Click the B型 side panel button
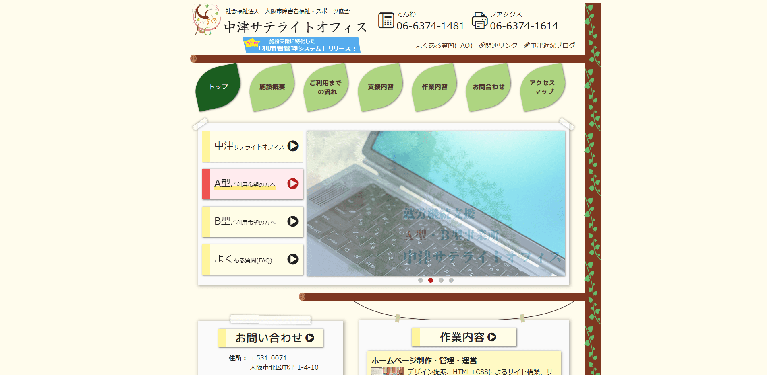 coord(253,221)
